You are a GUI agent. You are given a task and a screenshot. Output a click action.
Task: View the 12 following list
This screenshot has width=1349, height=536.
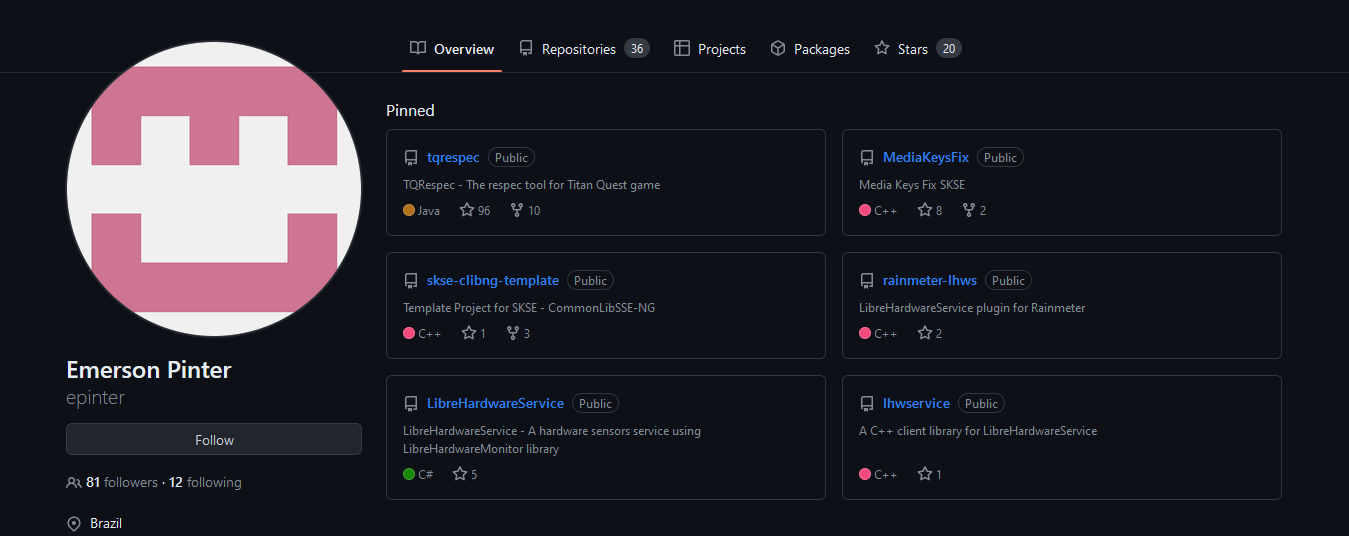click(205, 482)
